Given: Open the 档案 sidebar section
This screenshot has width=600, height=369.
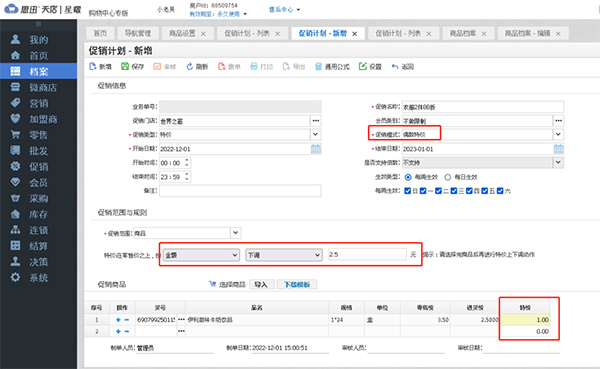Looking at the screenshot, I should [38, 71].
